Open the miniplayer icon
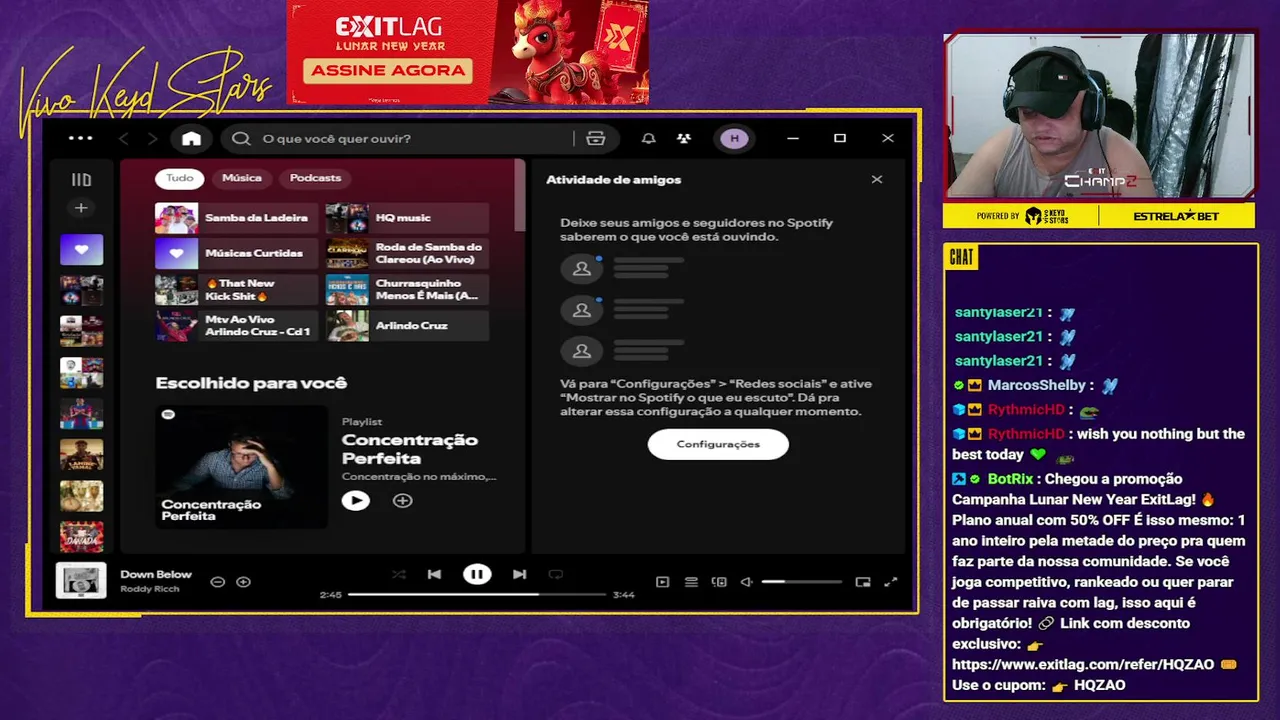The width and height of the screenshot is (1280, 720). (863, 582)
